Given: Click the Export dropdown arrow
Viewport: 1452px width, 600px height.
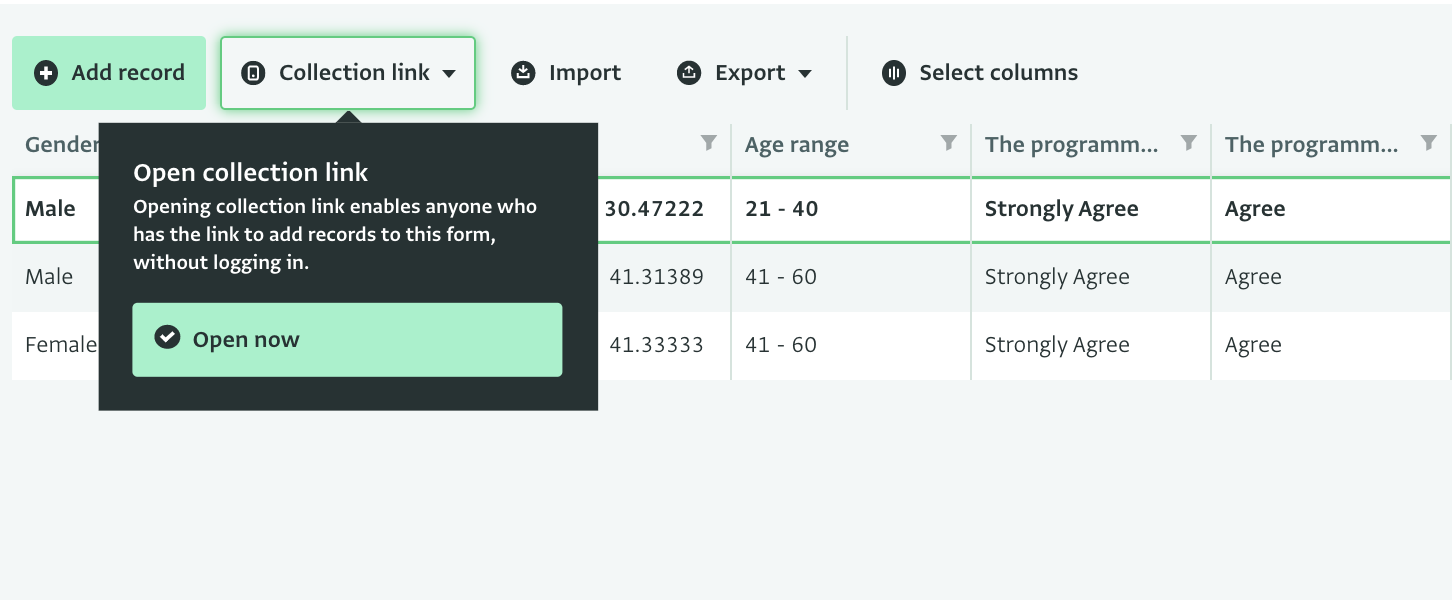Looking at the screenshot, I should 805,74.
